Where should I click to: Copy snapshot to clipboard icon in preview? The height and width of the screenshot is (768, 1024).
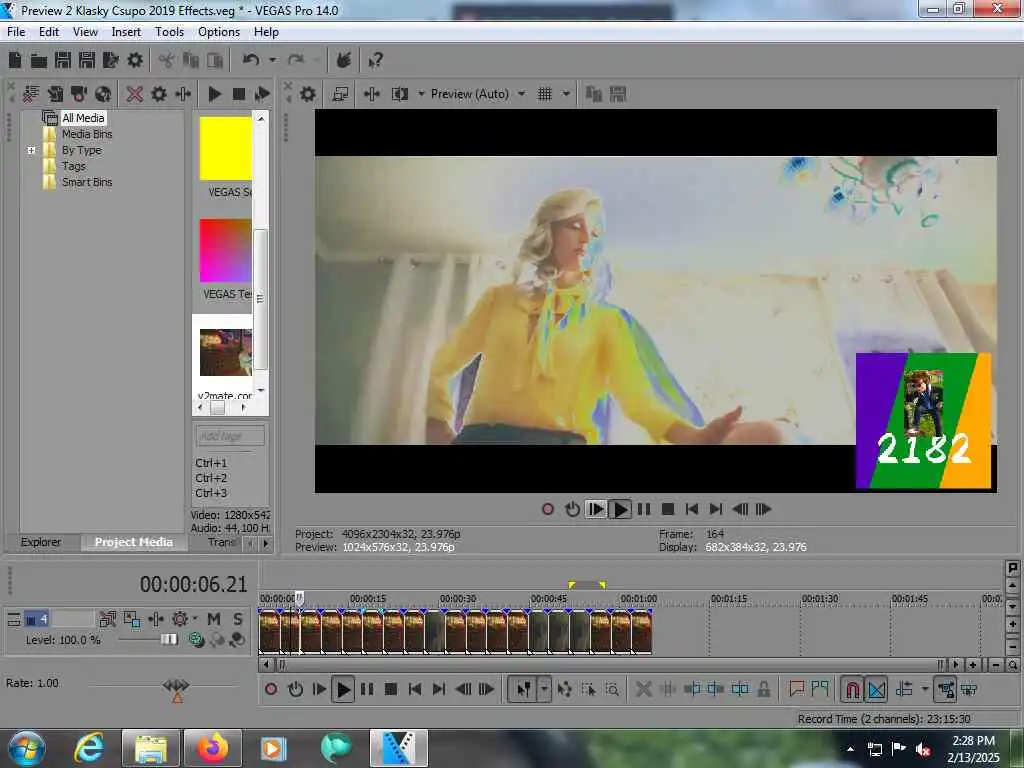click(594, 94)
